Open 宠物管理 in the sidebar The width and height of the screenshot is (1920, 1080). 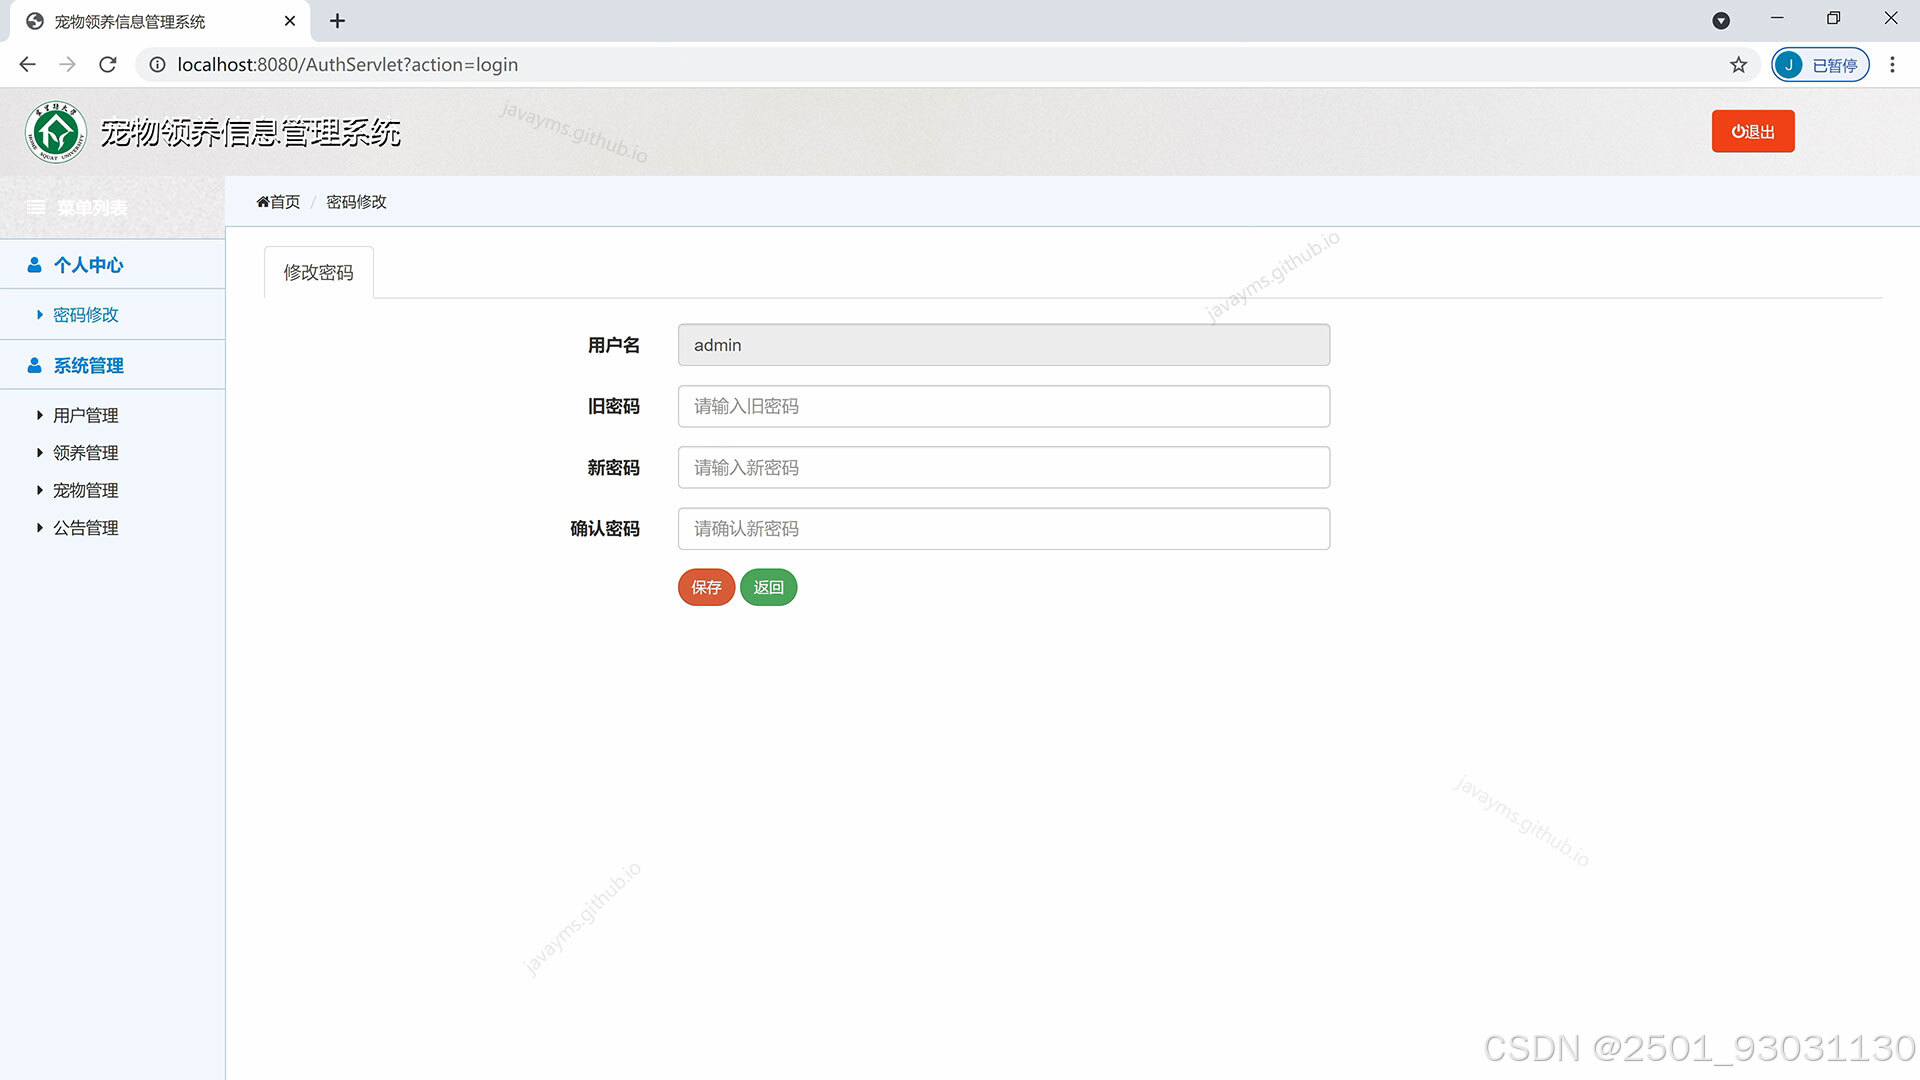pyautogui.click(x=85, y=490)
